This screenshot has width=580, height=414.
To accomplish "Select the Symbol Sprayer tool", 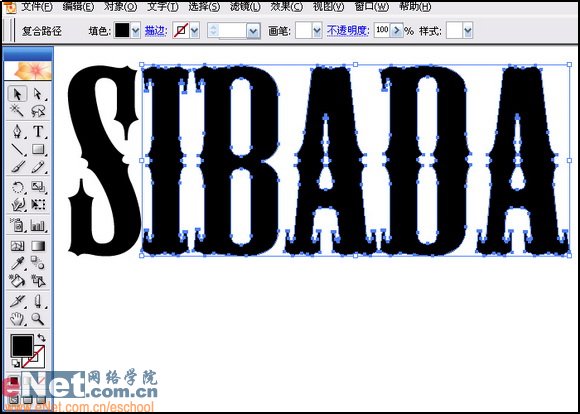I will pos(17,225).
